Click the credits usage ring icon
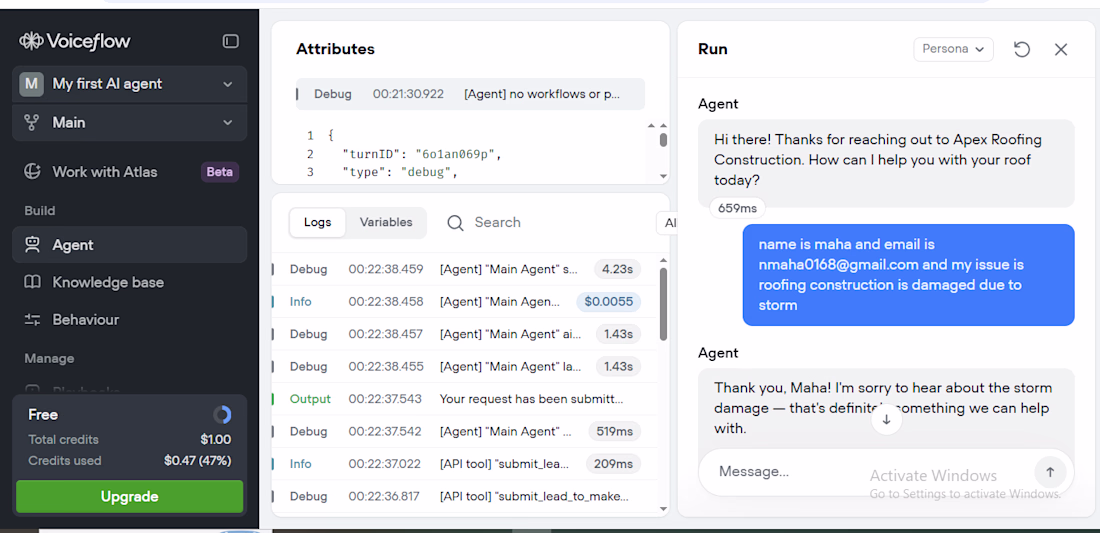Image resolution: width=1100 pixels, height=533 pixels. click(x=222, y=415)
